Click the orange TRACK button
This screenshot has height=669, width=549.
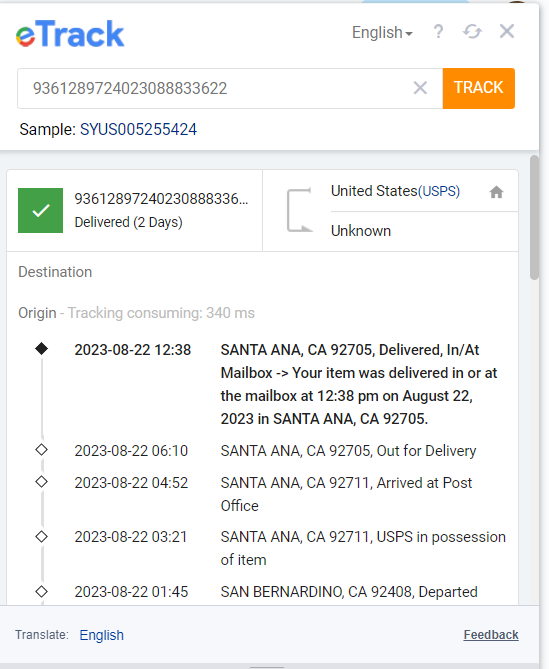tap(479, 88)
